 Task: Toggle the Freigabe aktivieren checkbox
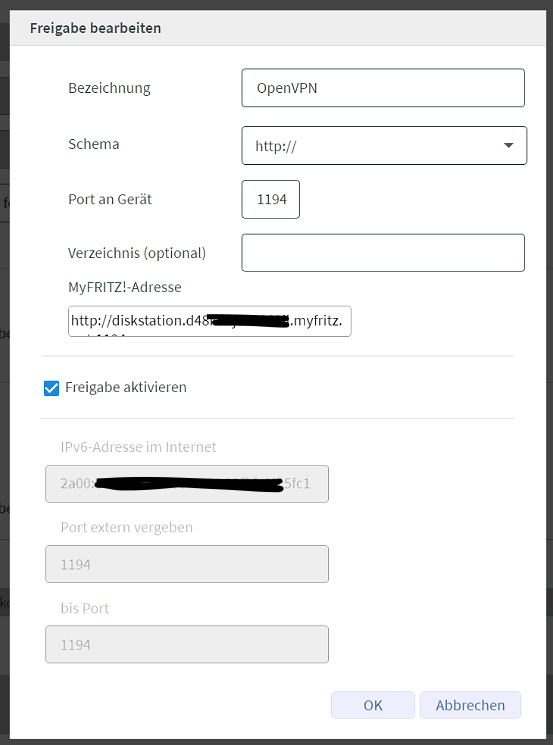tap(51, 388)
